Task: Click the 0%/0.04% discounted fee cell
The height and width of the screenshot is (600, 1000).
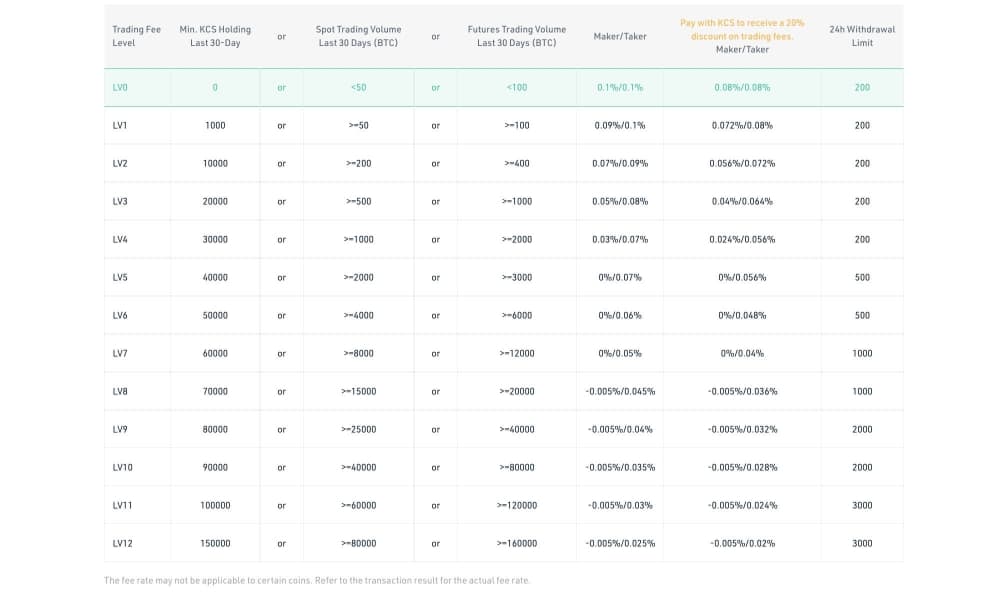Action: pos(742,353)
